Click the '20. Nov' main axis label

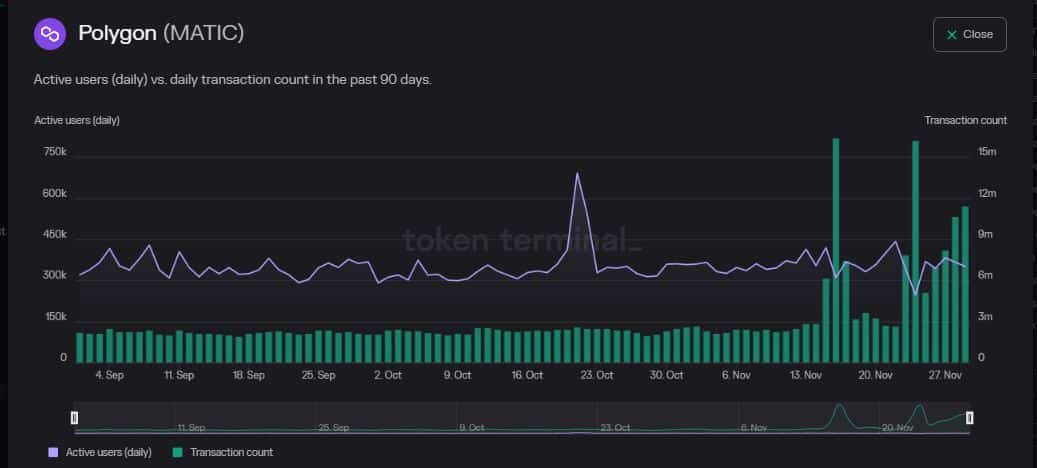pos(876,375)
